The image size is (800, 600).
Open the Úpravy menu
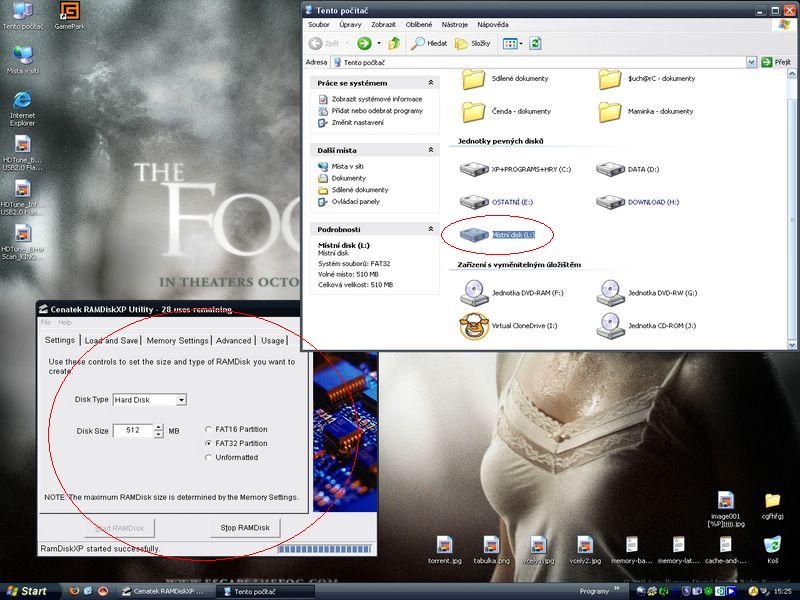click(350, 24)
